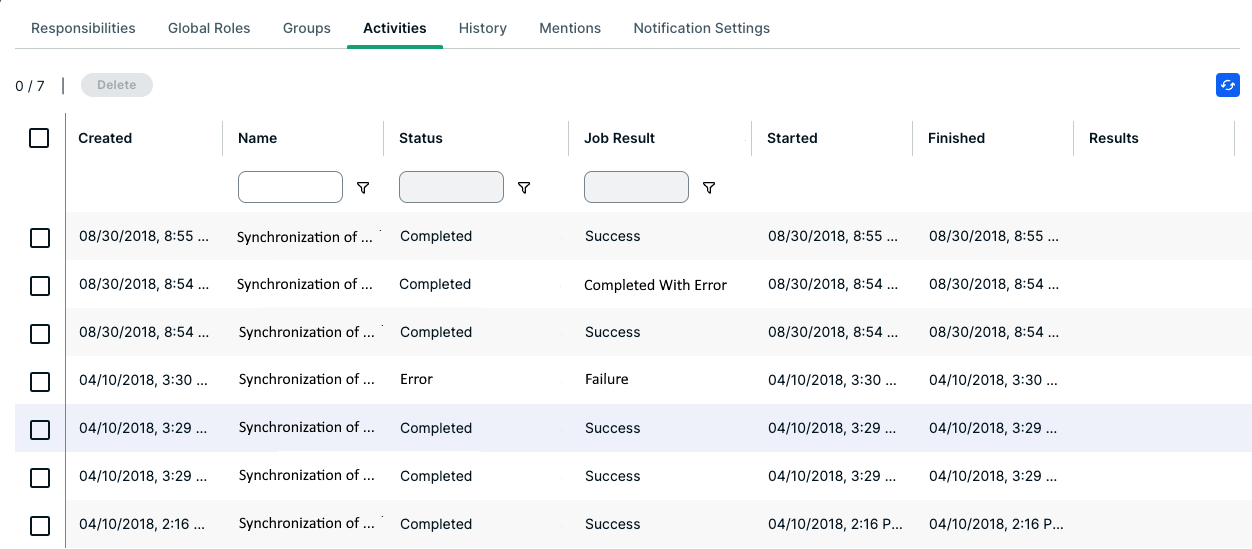
Task: Open the Status column filter icon
Action: click(x=523, y=188)
